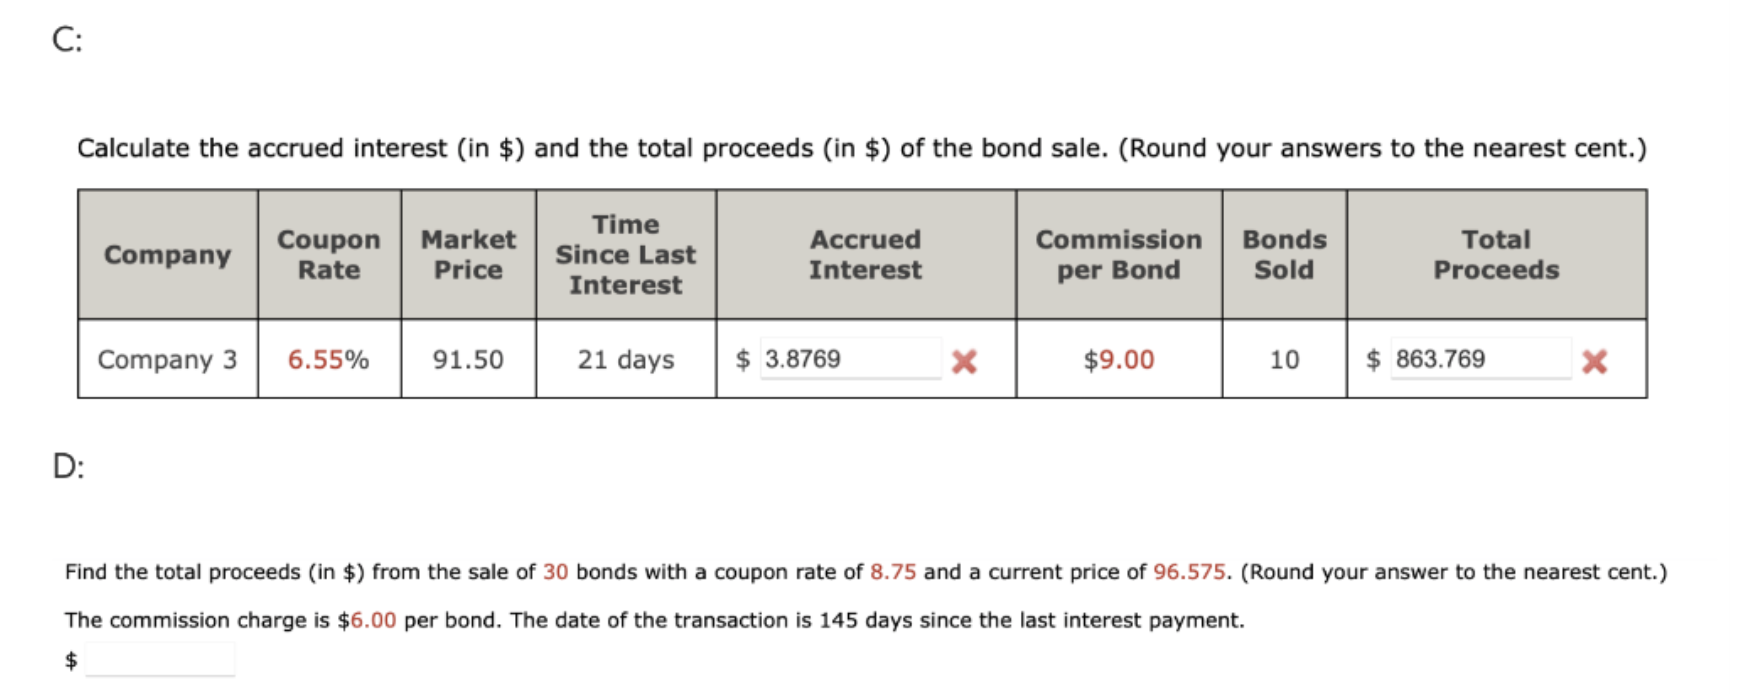This screenshot has width=1742, height=694.
Task: Click the coupon rate value 6.55%
Action: pos(330,360)
